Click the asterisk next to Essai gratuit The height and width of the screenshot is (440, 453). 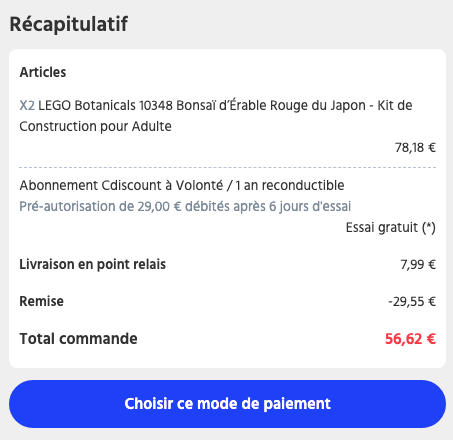pos(429,225)
